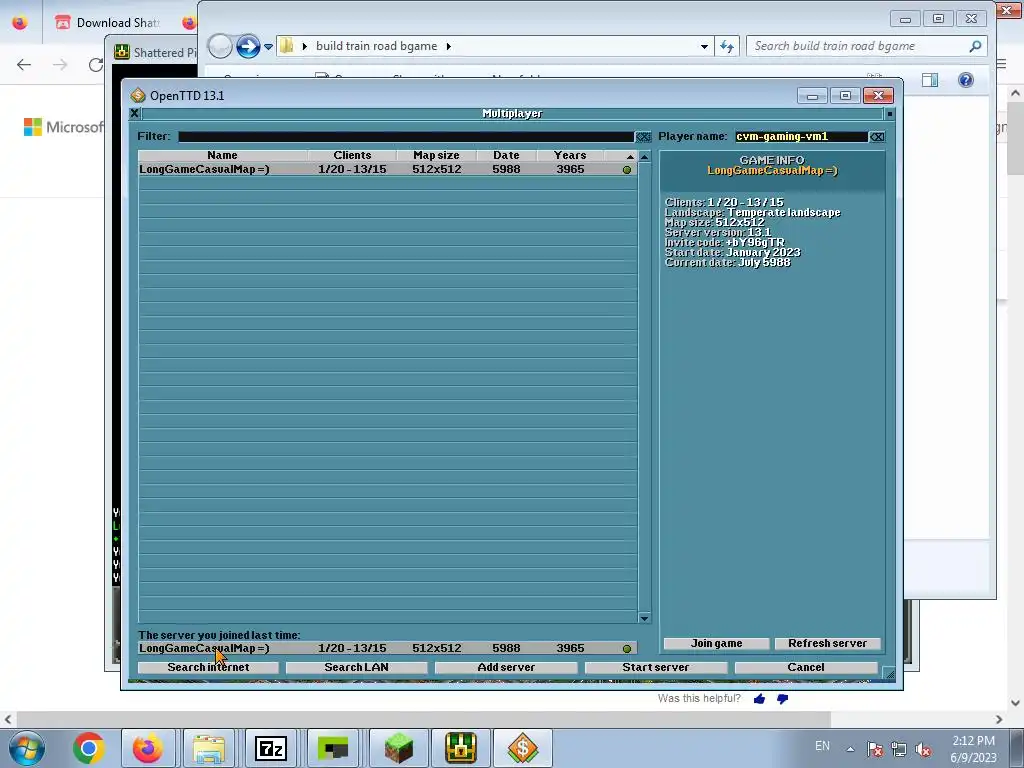The height and width of the screenshot is (768, 1024).
Task: Toggle the sticky pin on Multiplayer panel
Action: 889,114
